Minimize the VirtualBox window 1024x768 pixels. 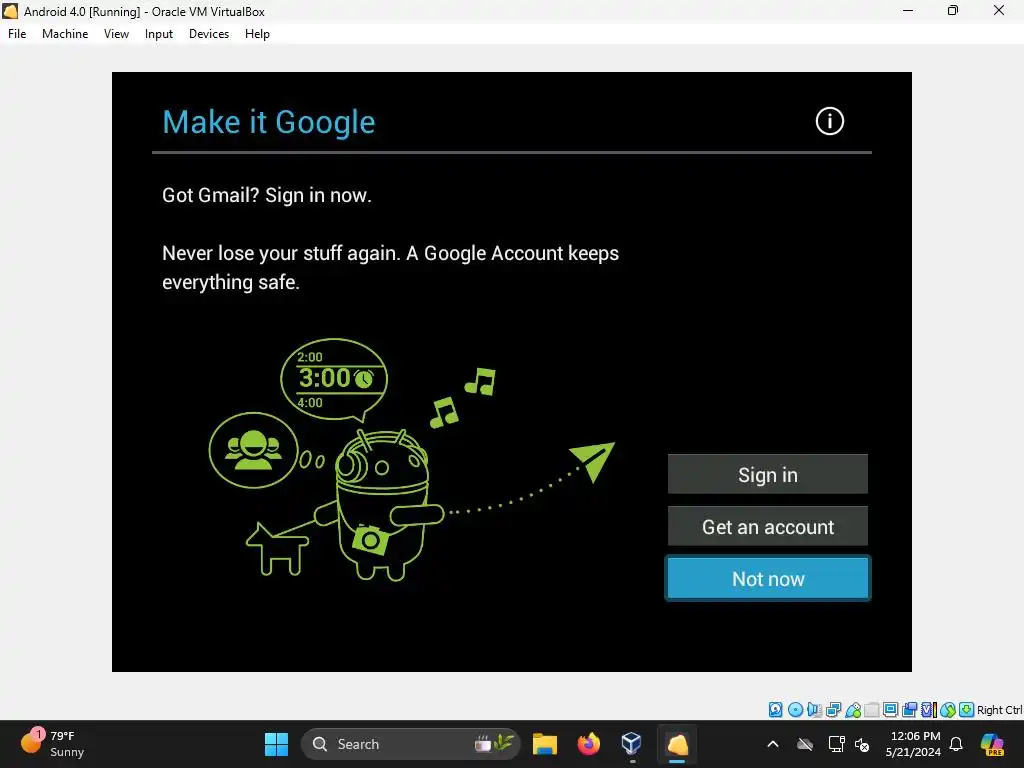tap(908, 10)
